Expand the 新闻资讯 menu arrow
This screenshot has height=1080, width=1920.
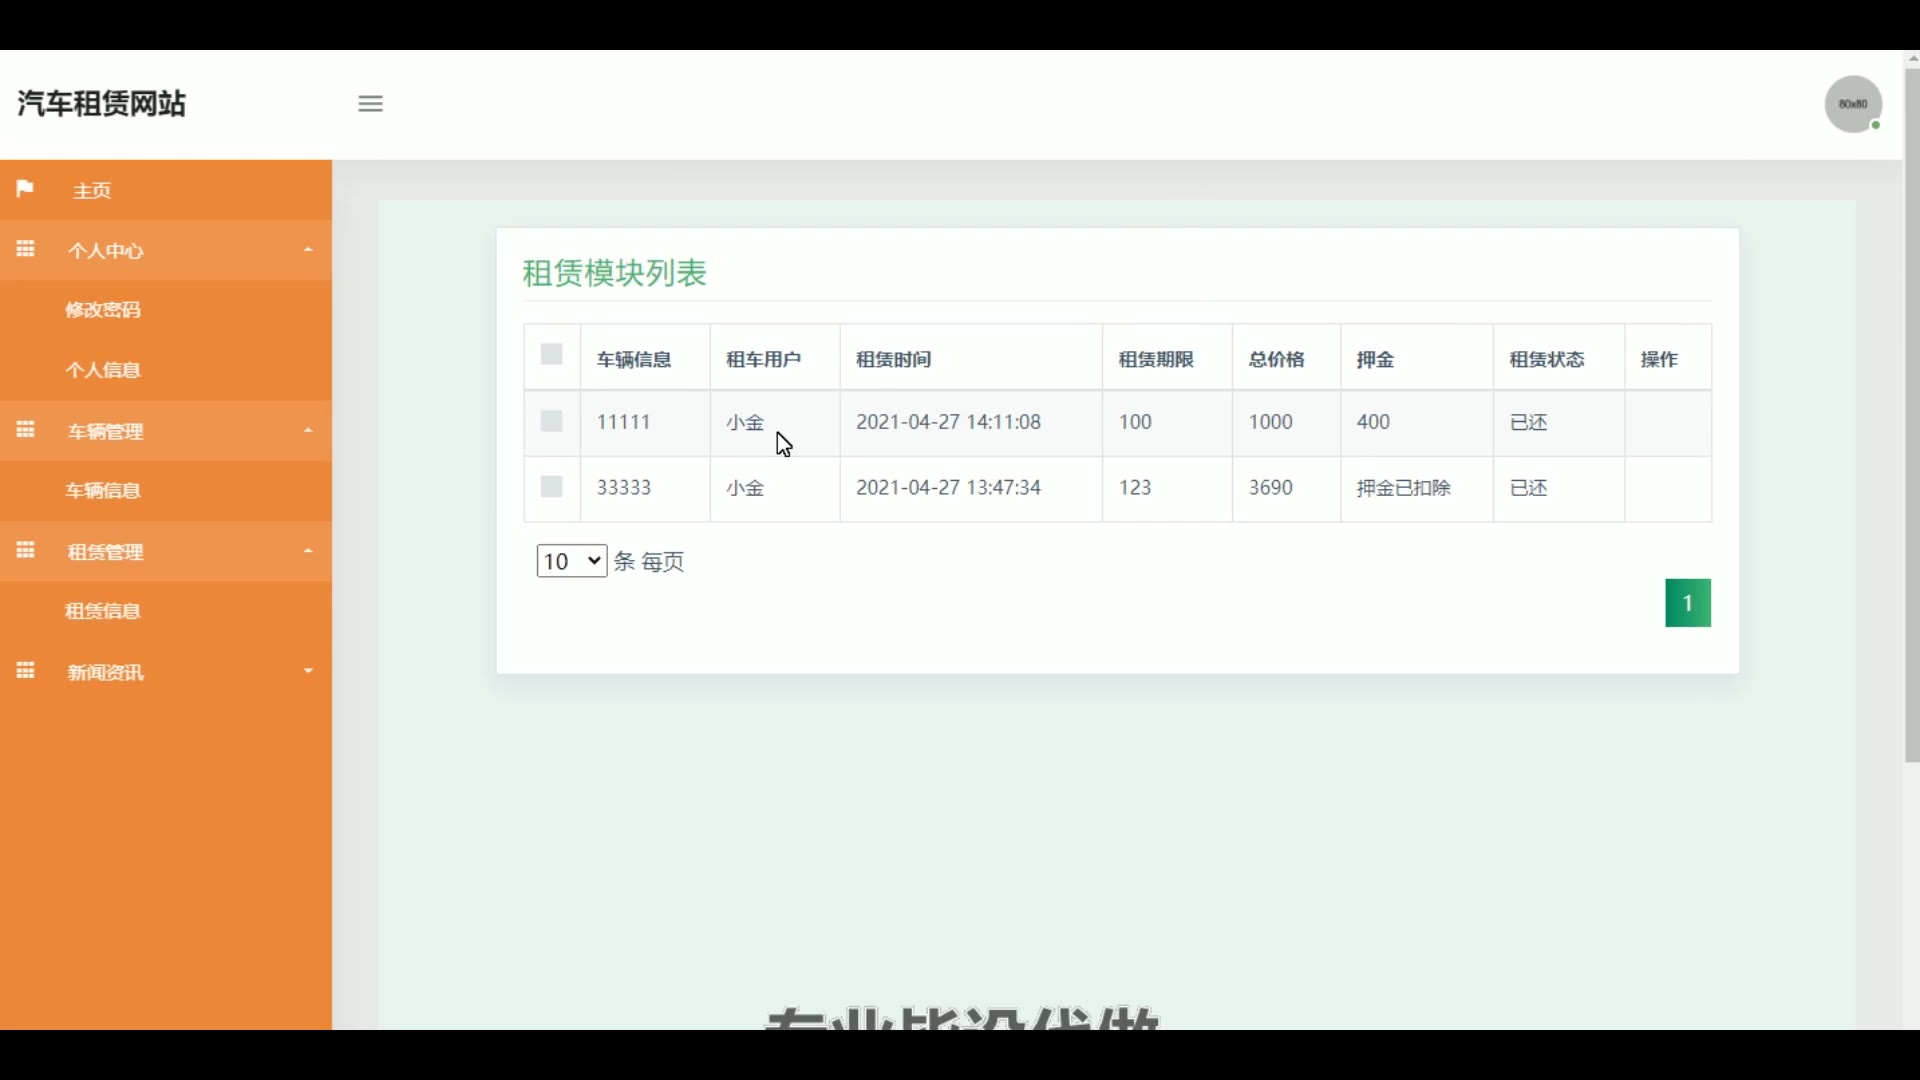pos(308,671)
